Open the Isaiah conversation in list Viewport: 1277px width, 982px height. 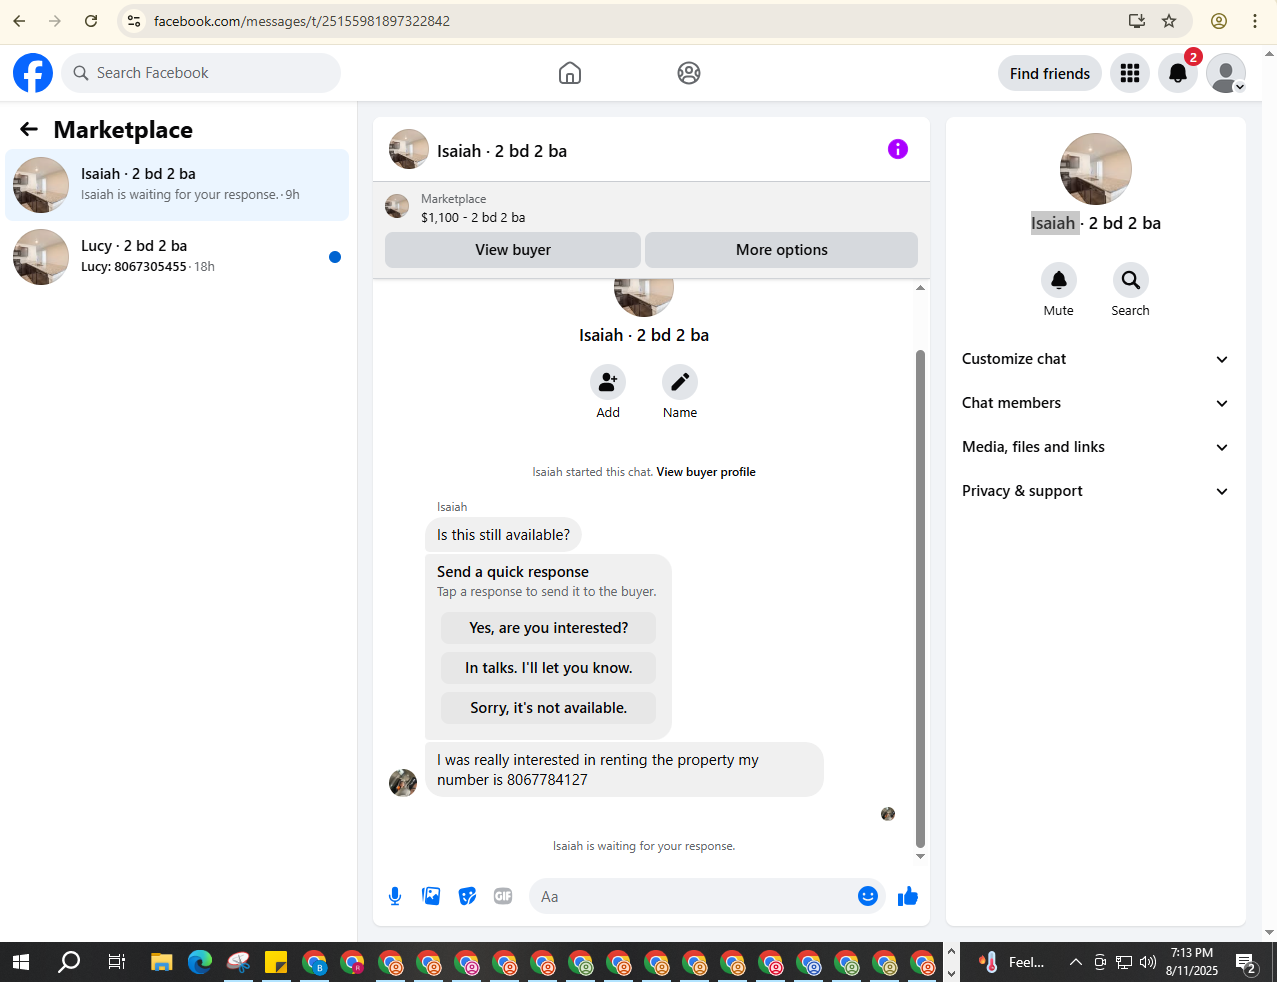pyautogui.click(x=177, y=185)
